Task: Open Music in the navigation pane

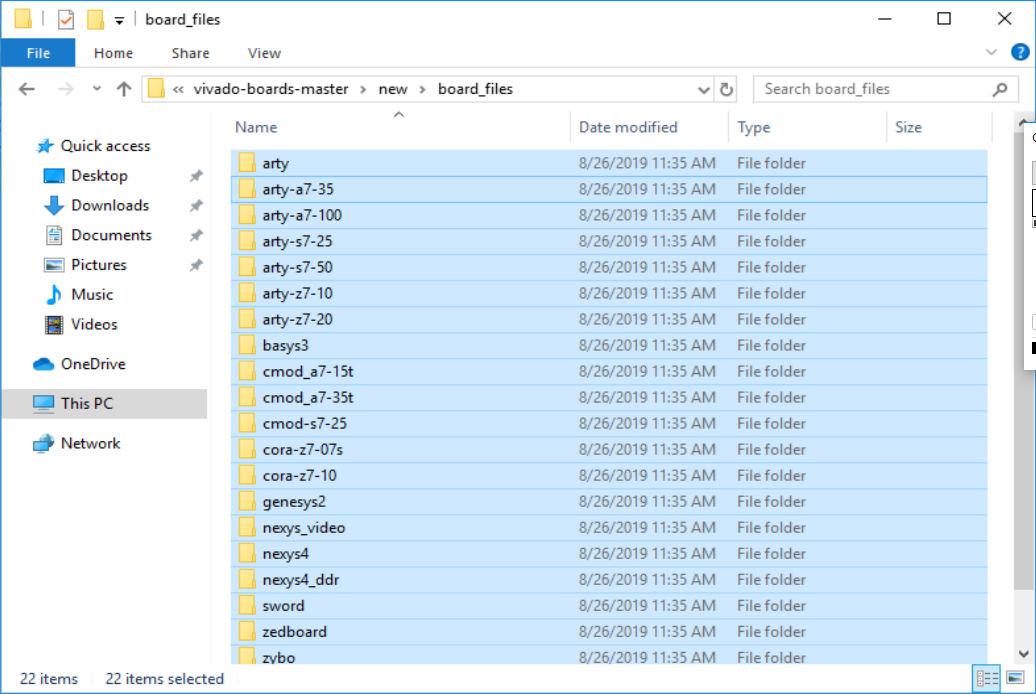Action: (92, 295)
